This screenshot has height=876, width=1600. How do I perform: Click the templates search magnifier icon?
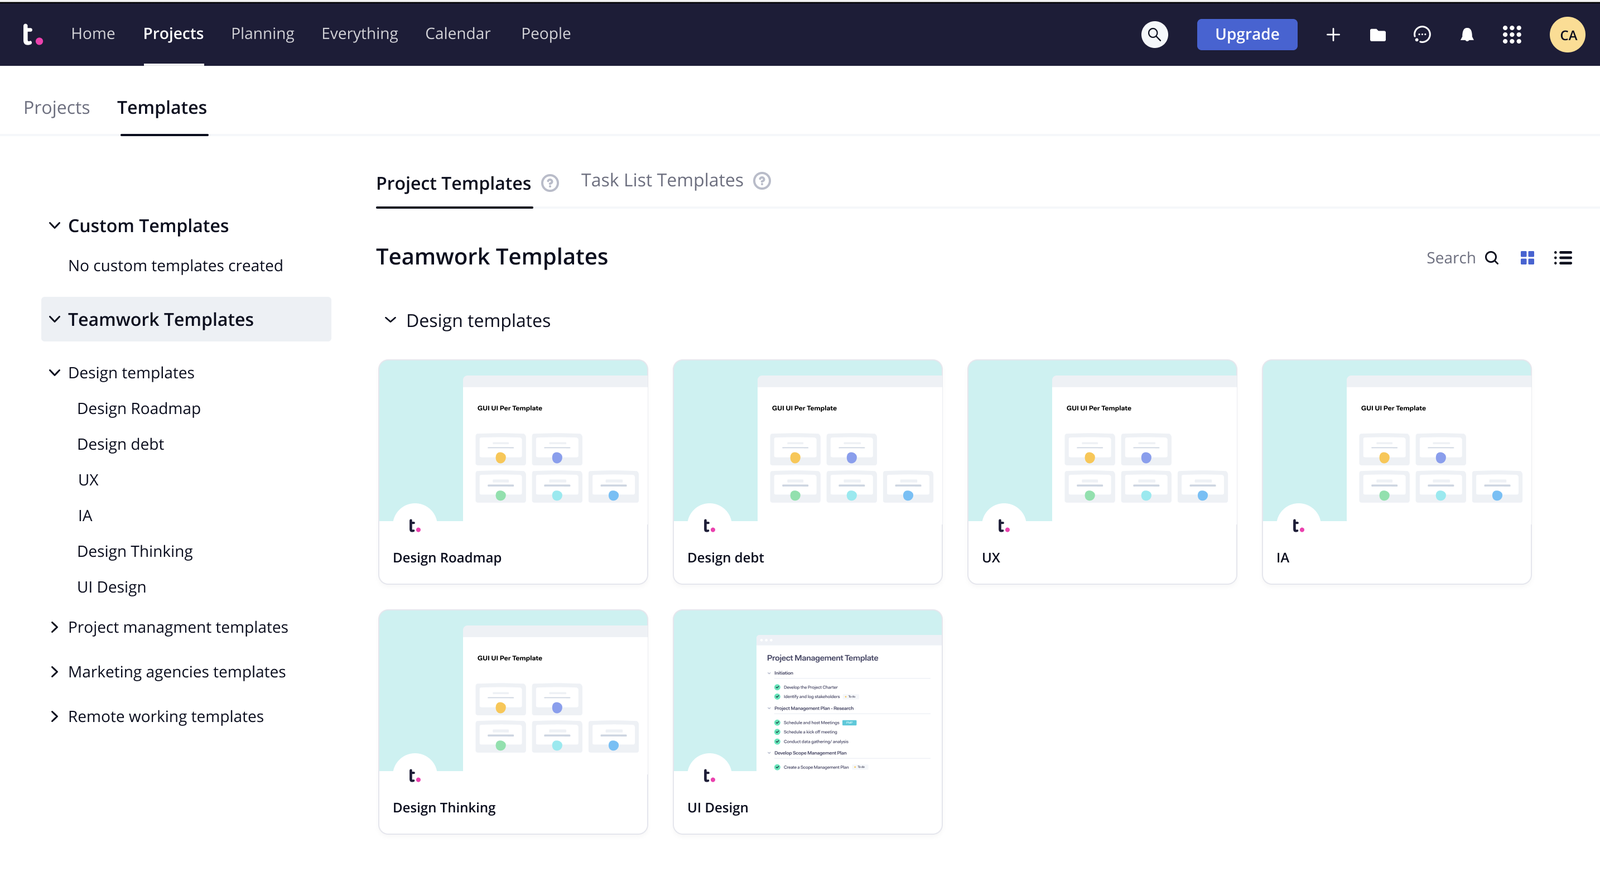[1492, 258]
